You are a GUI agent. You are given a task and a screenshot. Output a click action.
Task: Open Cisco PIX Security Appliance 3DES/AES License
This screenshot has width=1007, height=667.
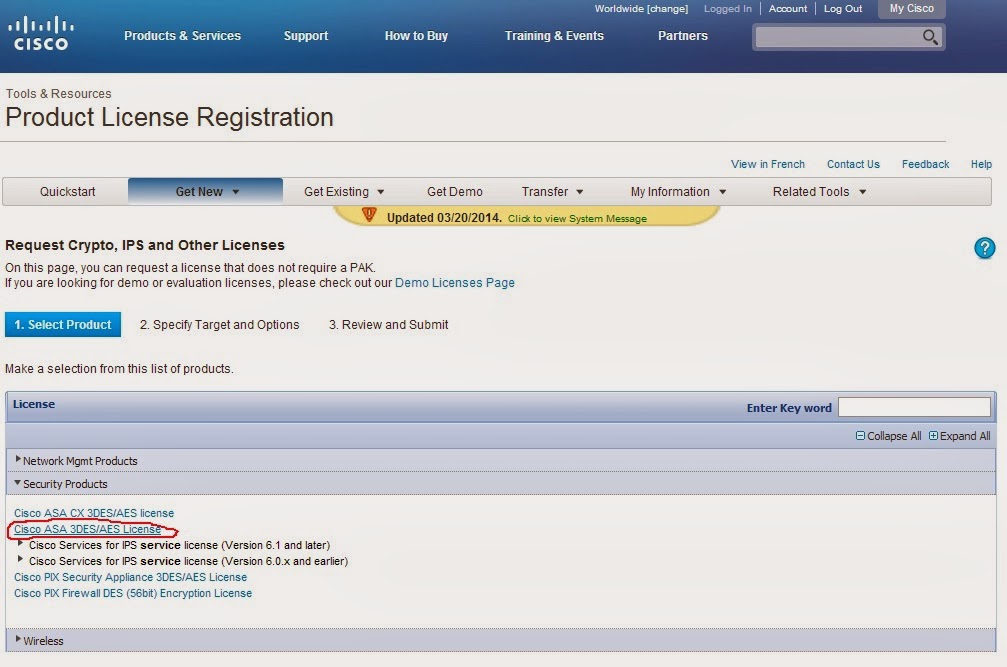point(130,577)
